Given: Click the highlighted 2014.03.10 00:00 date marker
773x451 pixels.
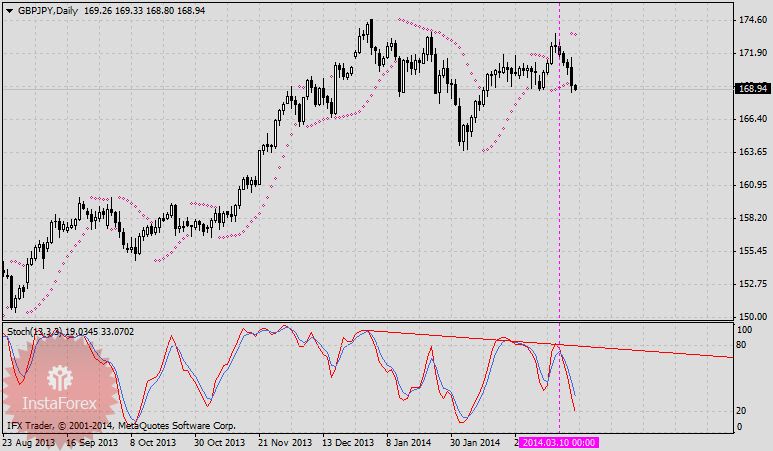Looking at the screenshot, I should [x=560, y=442].
